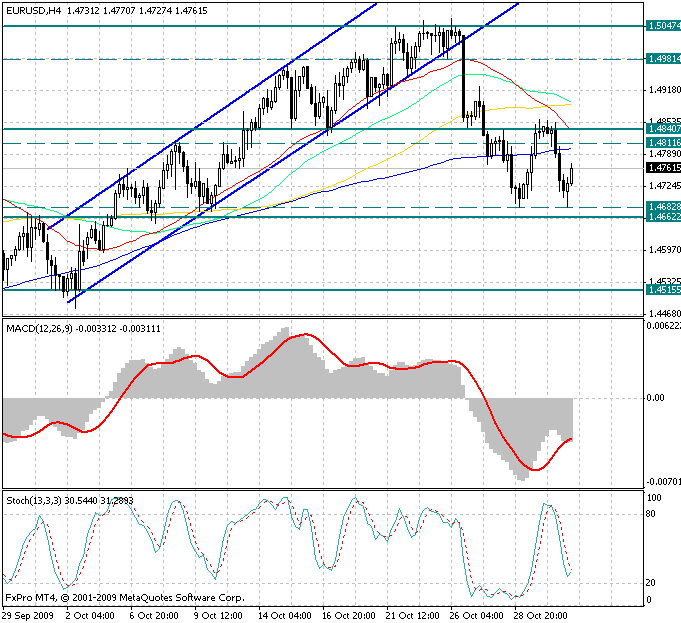
Task: Click the 28 Oct 20:00 time label
Action: [540, 616]
